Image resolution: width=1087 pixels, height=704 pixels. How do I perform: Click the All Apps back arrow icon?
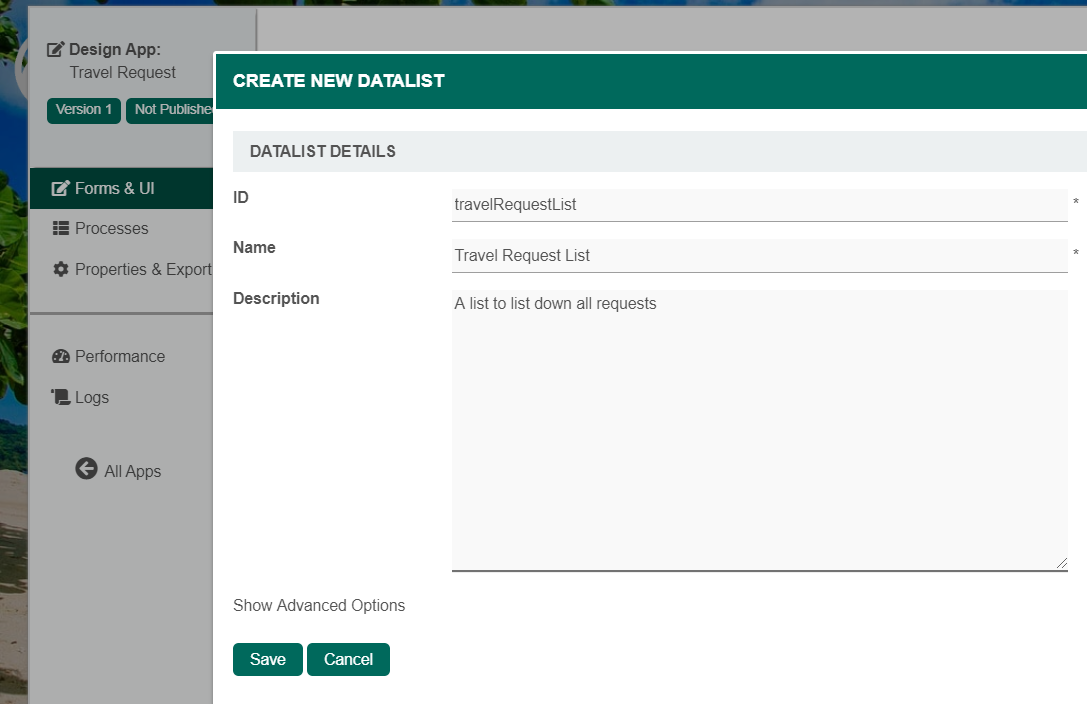click(x=86, y=469)
